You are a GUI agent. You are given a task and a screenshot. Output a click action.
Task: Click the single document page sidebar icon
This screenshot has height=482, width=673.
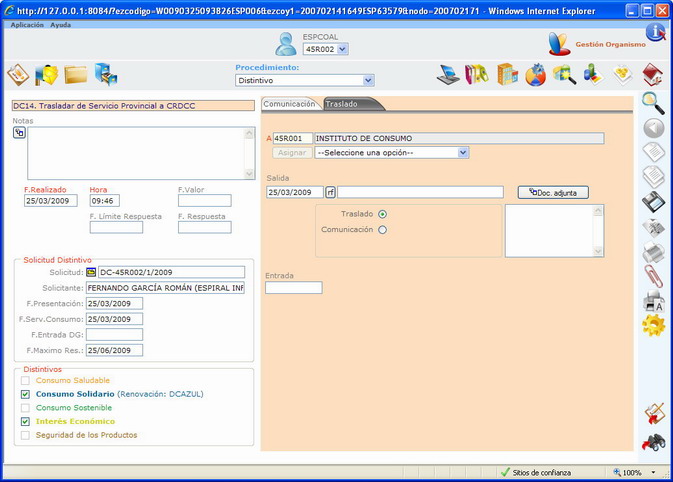[x=654, y=153]
